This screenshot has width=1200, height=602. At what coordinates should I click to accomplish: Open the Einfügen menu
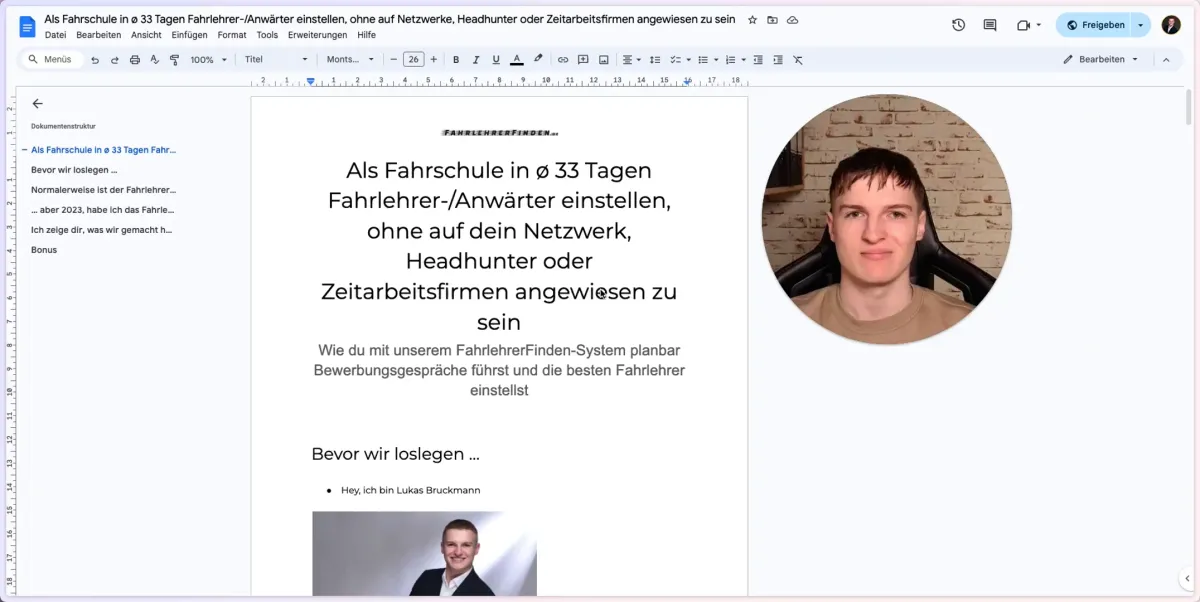pyautogui.click(x=189, y=35)
